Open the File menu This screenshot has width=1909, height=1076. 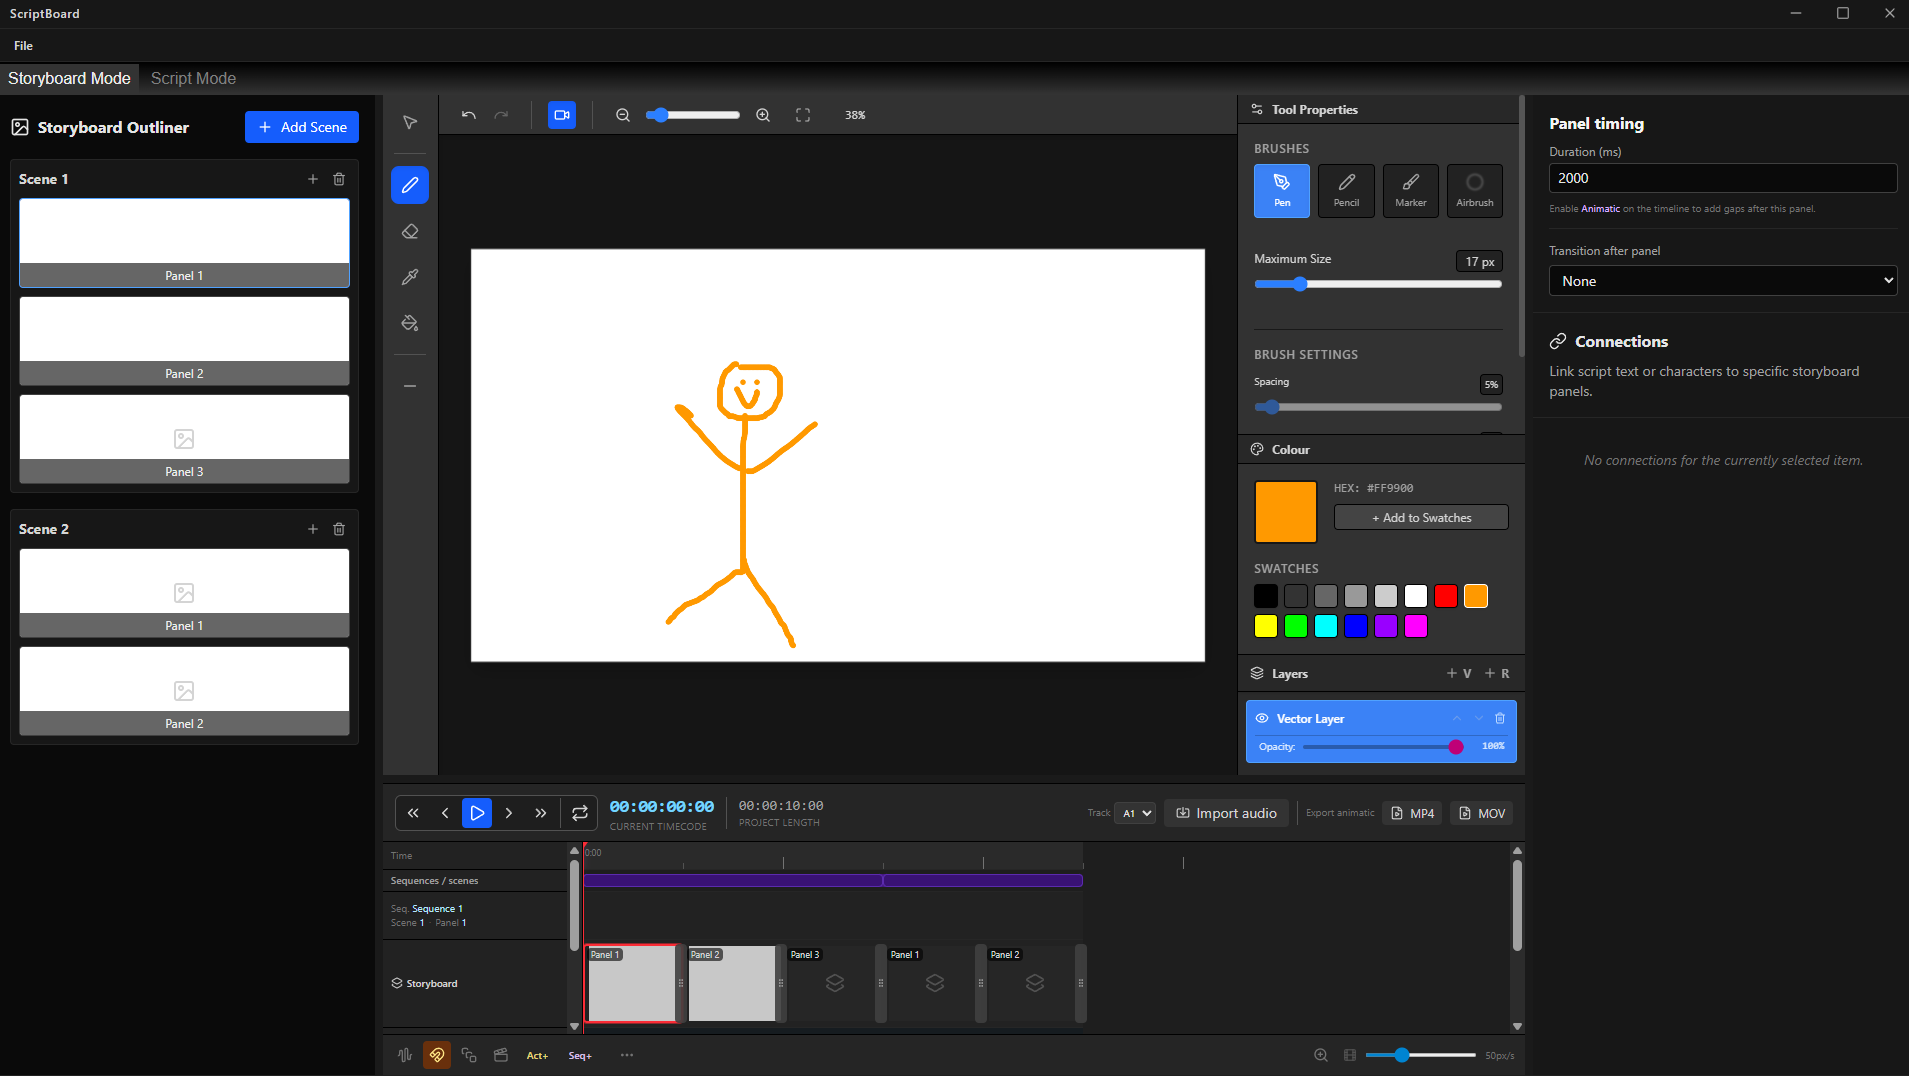point(23,46)
